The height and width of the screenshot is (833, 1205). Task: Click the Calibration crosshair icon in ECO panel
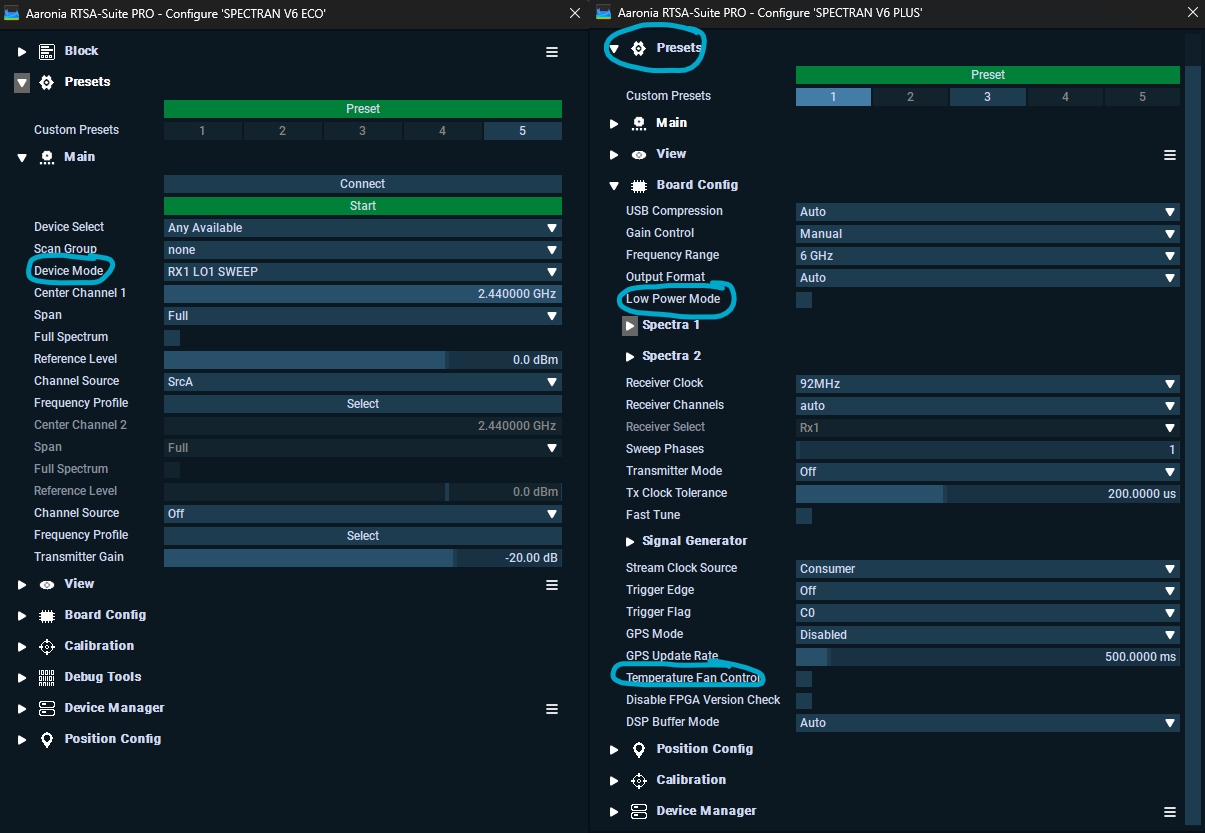point(47,646)
